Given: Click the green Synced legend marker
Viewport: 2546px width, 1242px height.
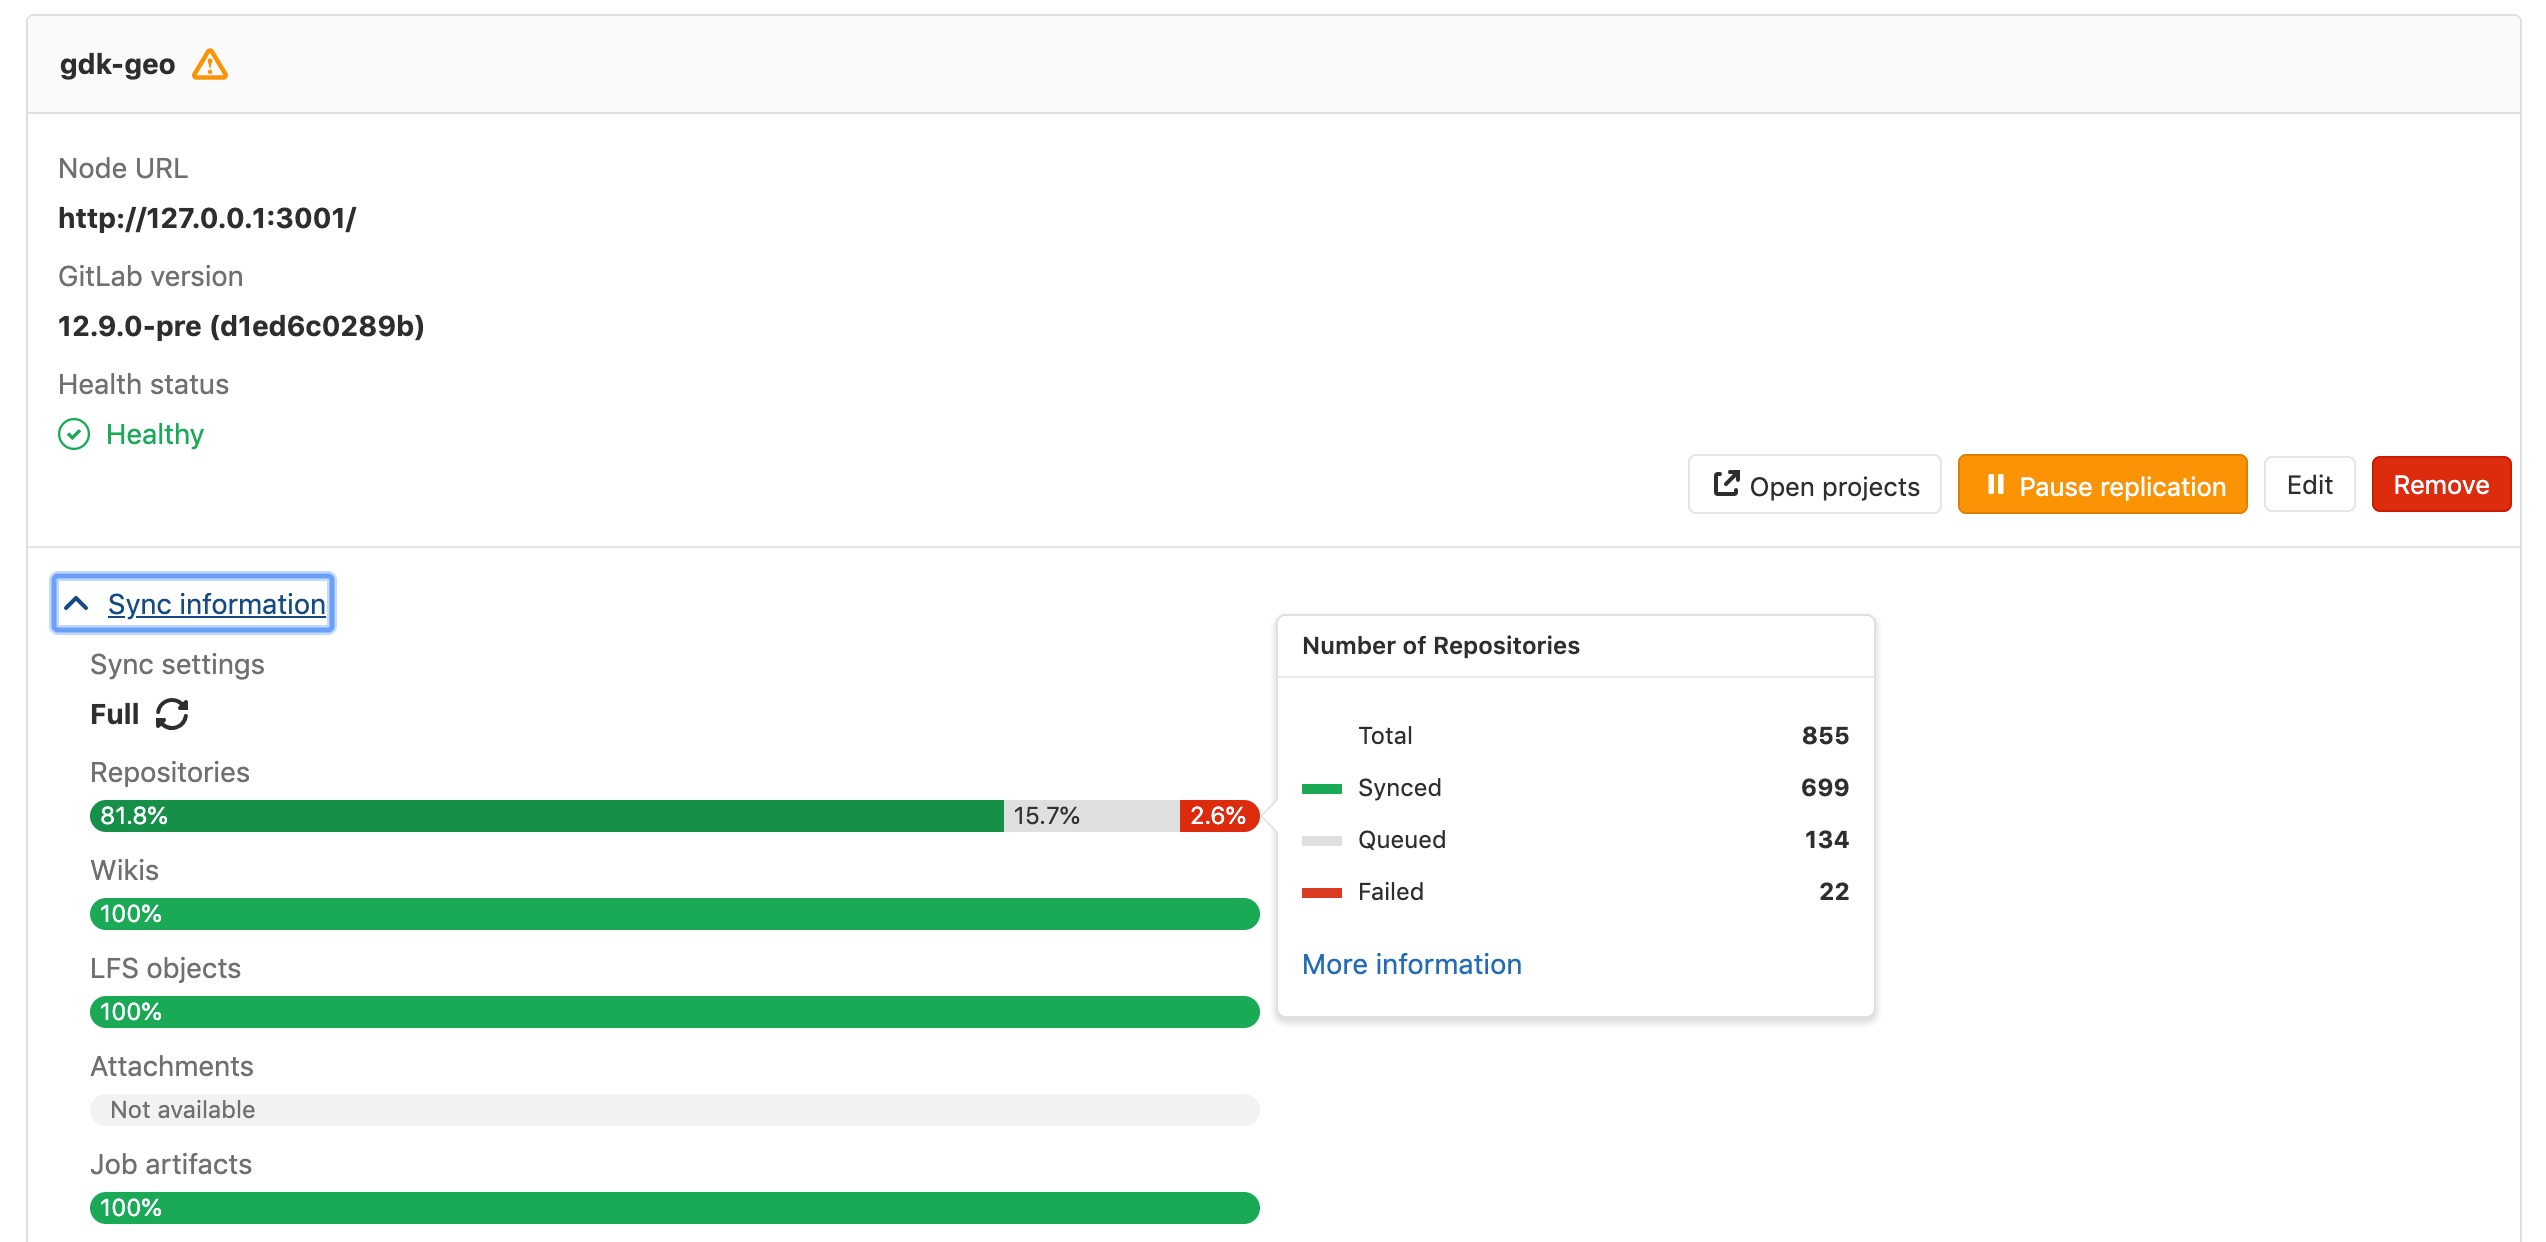Looking at the screenshot, I should coord(1322,788).
